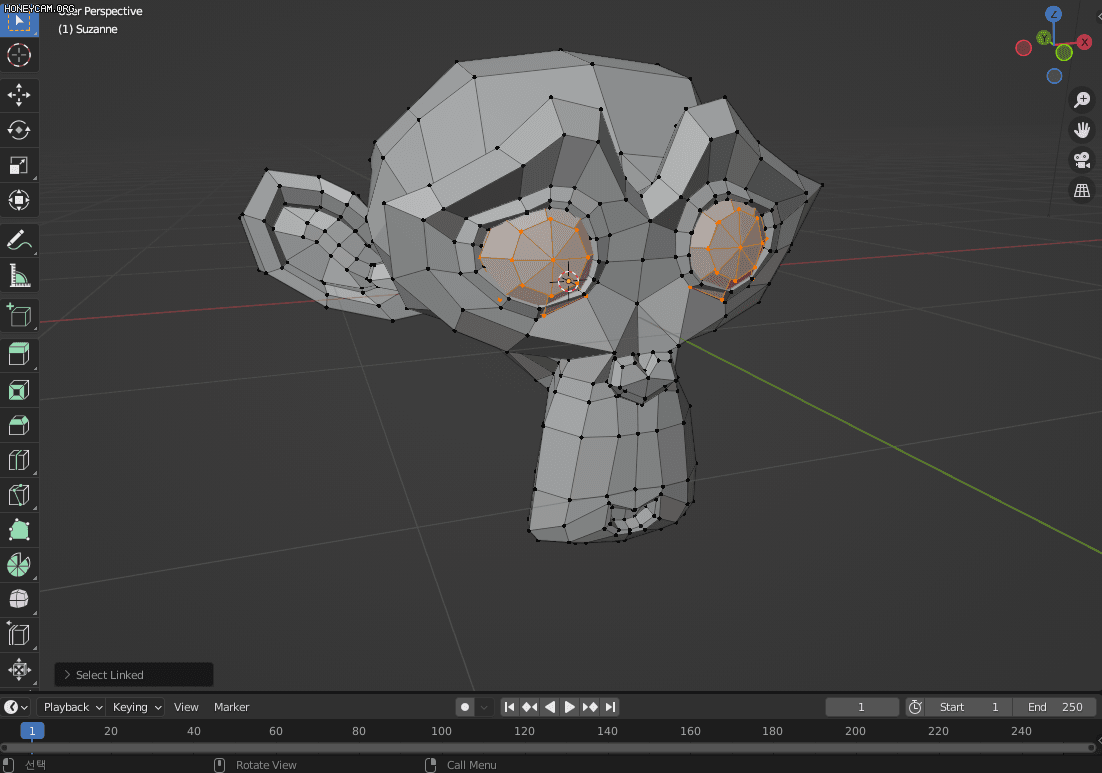Choose the Edge Slide tool

19,635
